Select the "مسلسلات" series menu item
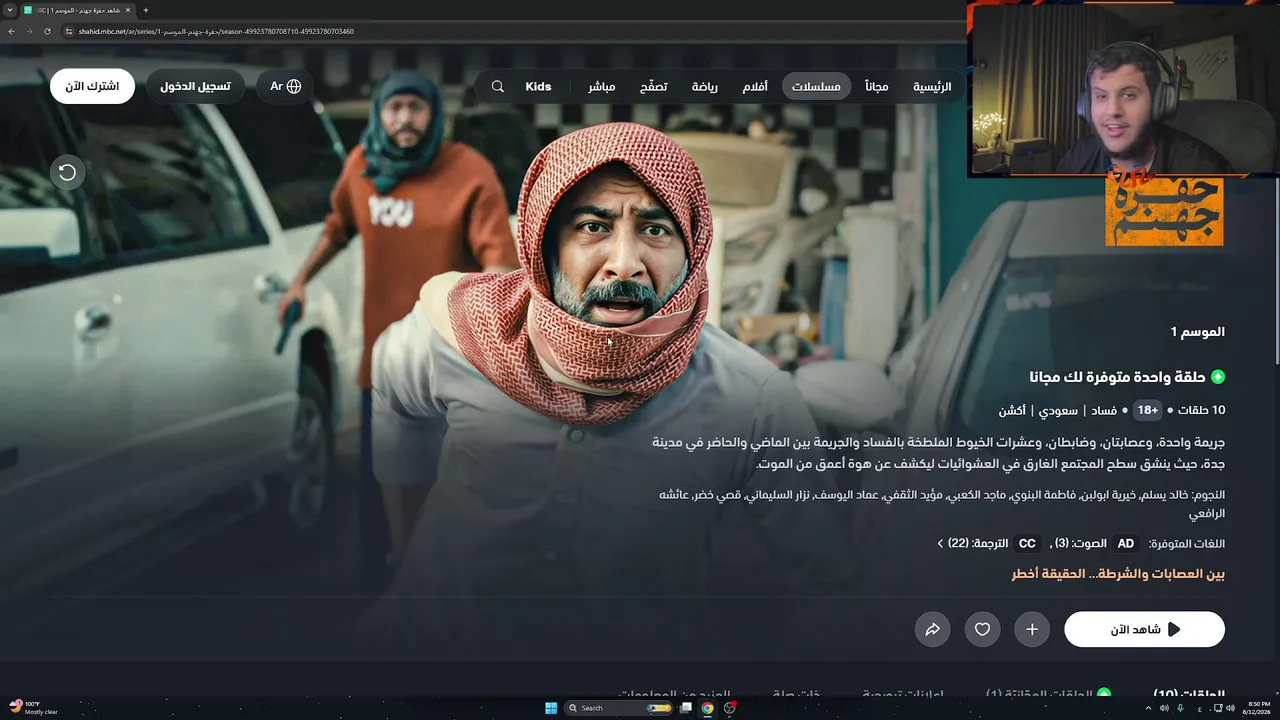Viewport: 1280px width, 720px height. click(816, 87)
